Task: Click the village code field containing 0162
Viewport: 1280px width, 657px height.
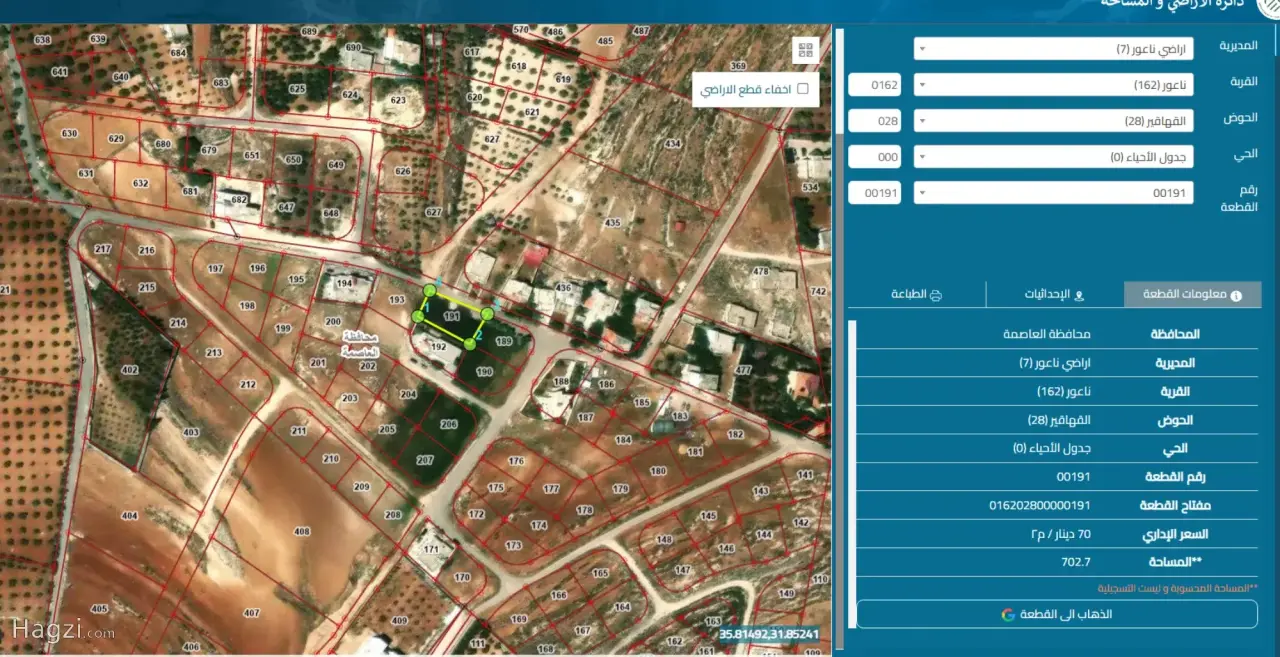Action: pos(874,85)
